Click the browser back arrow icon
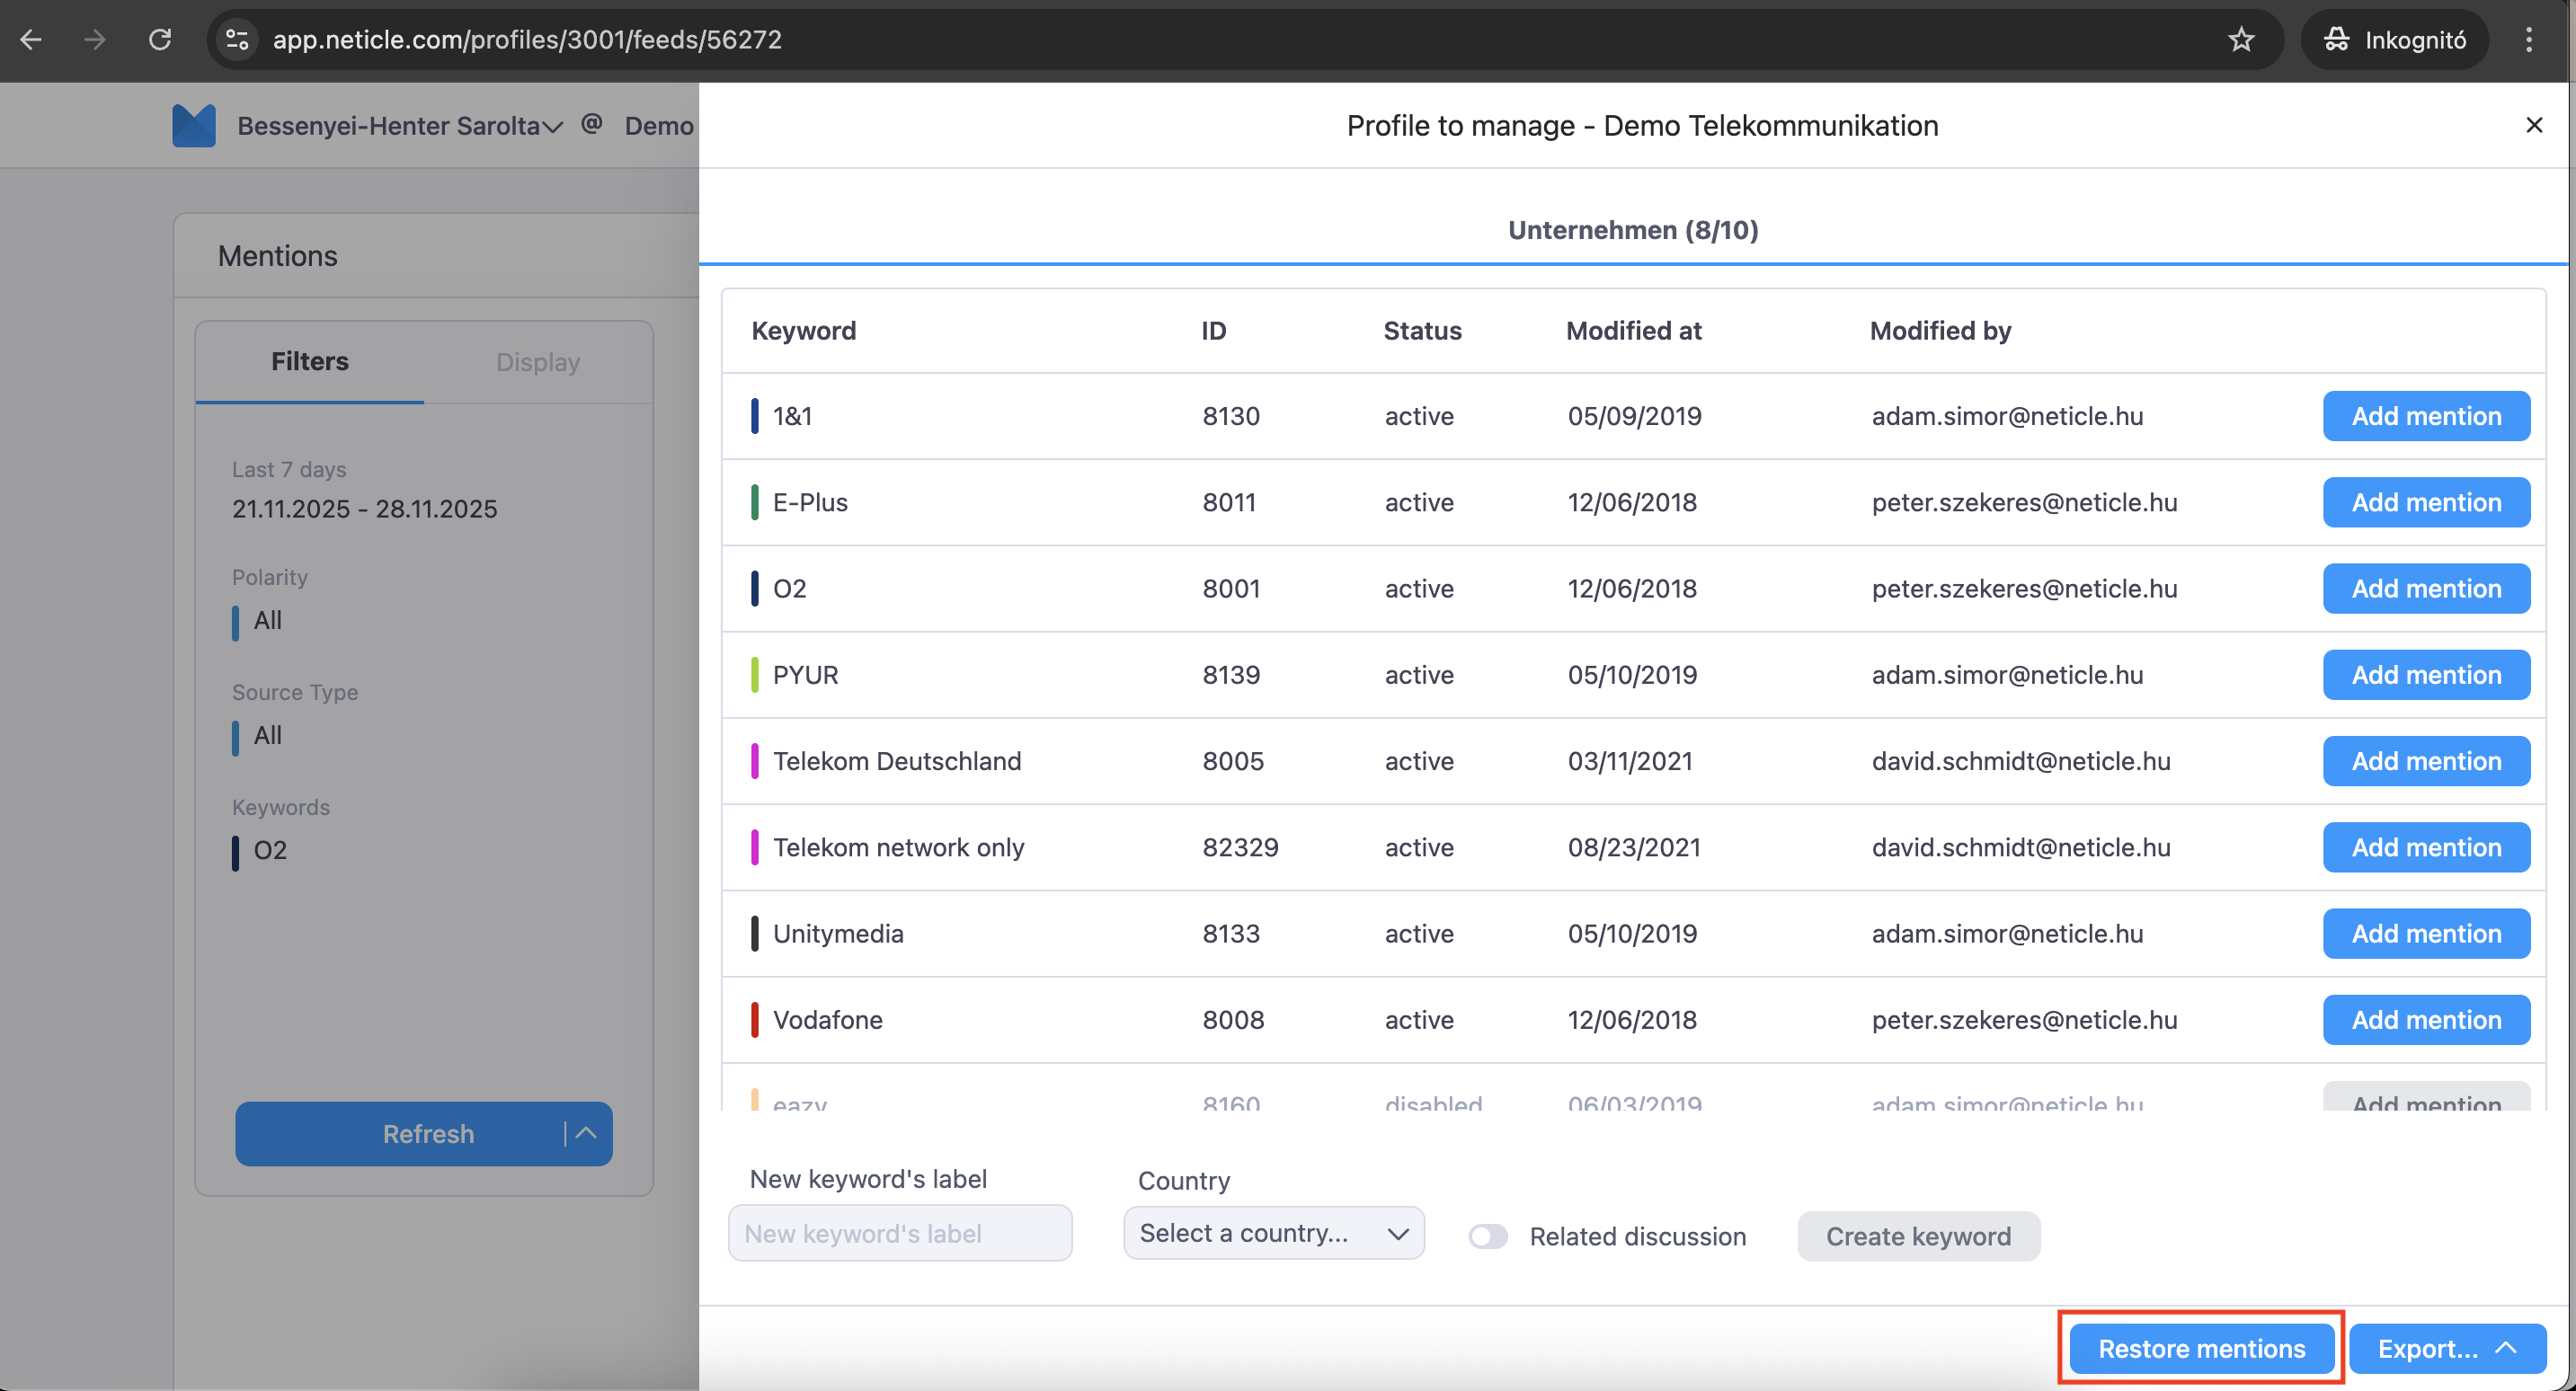2576x1391 pixels. coord(31,39)
